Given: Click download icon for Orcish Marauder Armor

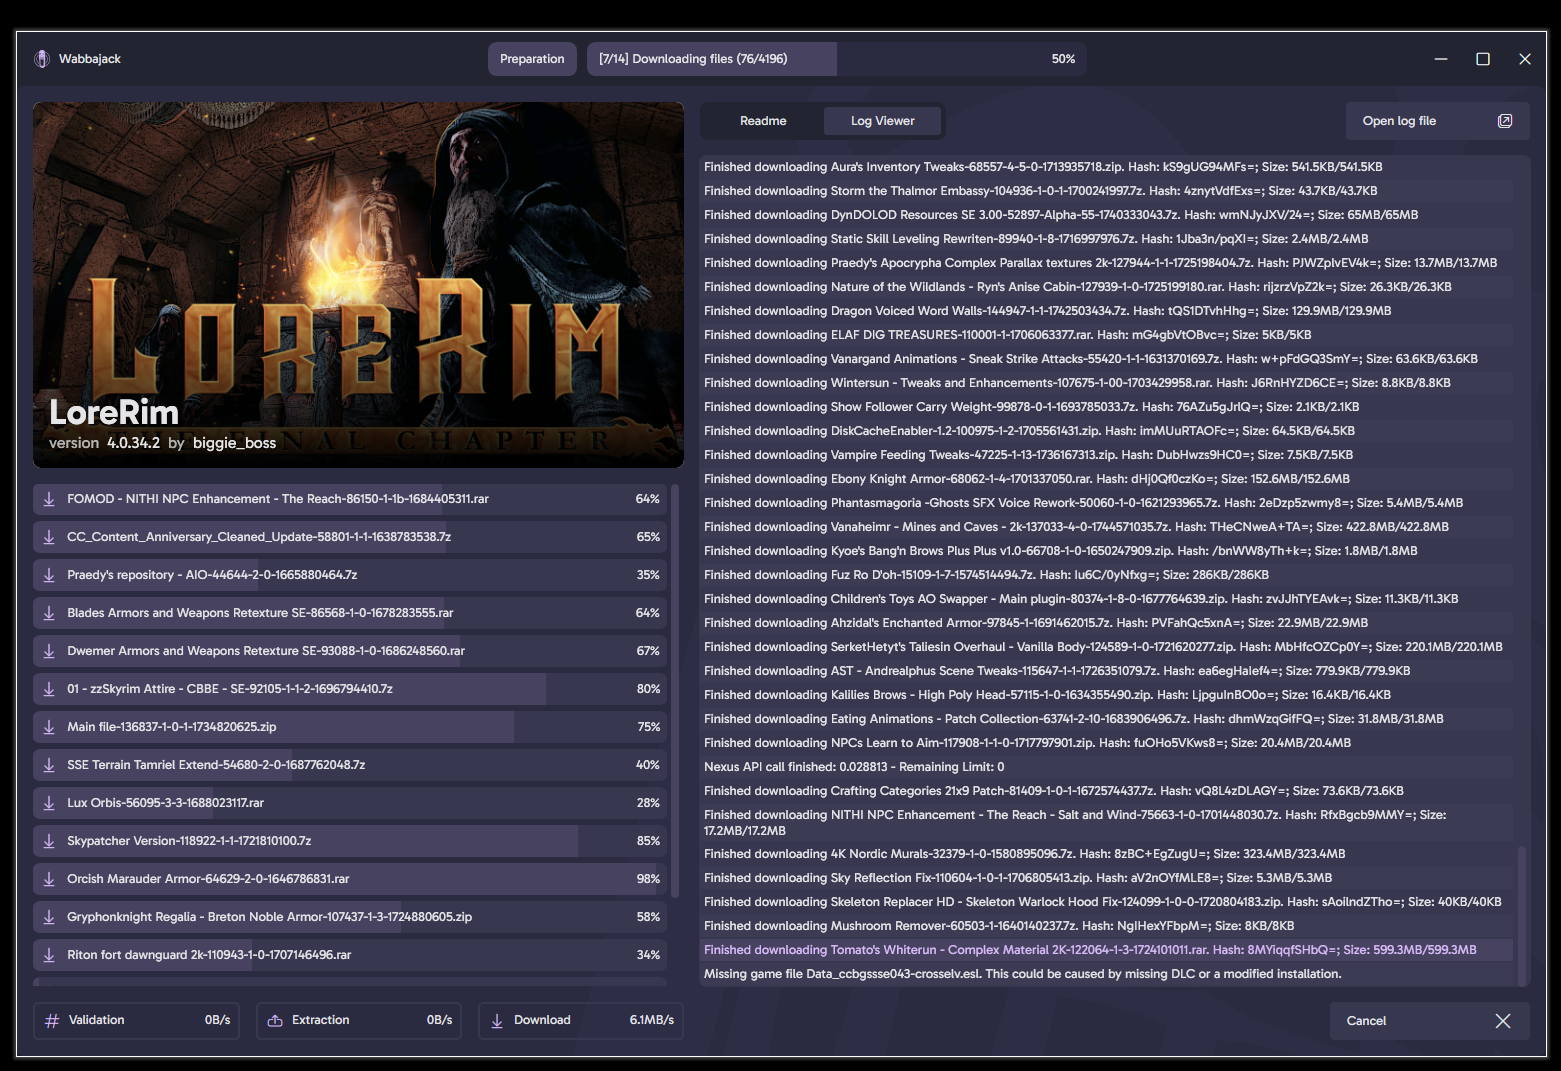Looking at the screenshot, I should point(49,879).
